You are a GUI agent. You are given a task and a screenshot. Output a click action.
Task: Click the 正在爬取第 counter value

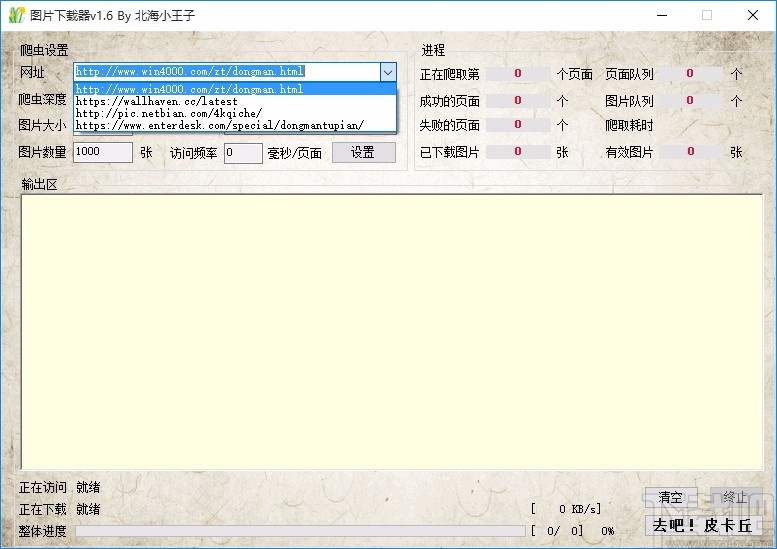point(518,74)
